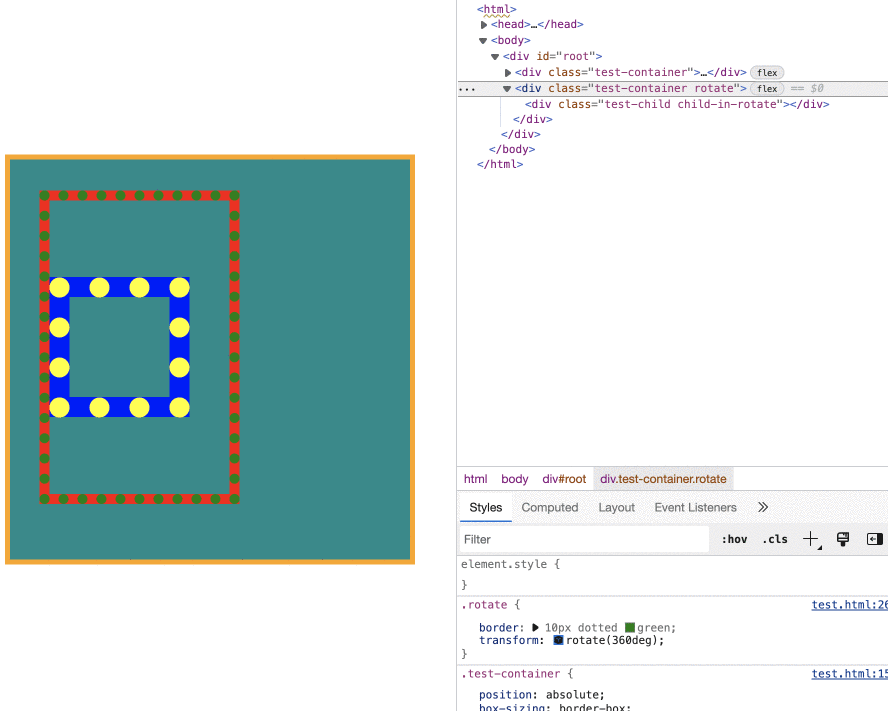Toggle the :hov element state button

[734, 539]
